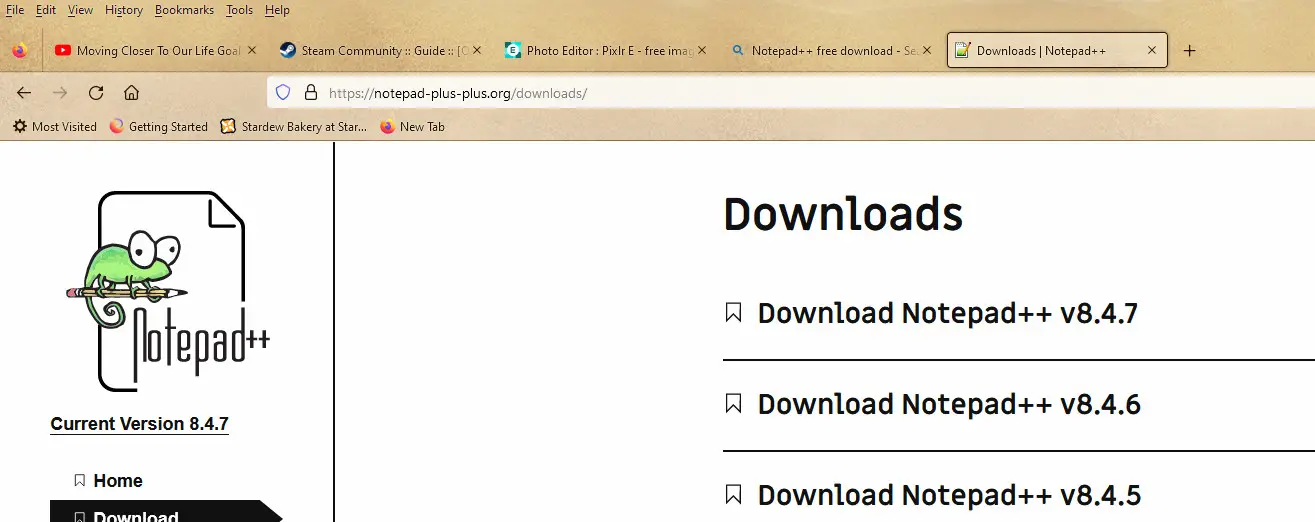Go forward one page
Viewport: 1315px width, 522px height.
click(x=60, y=93)
